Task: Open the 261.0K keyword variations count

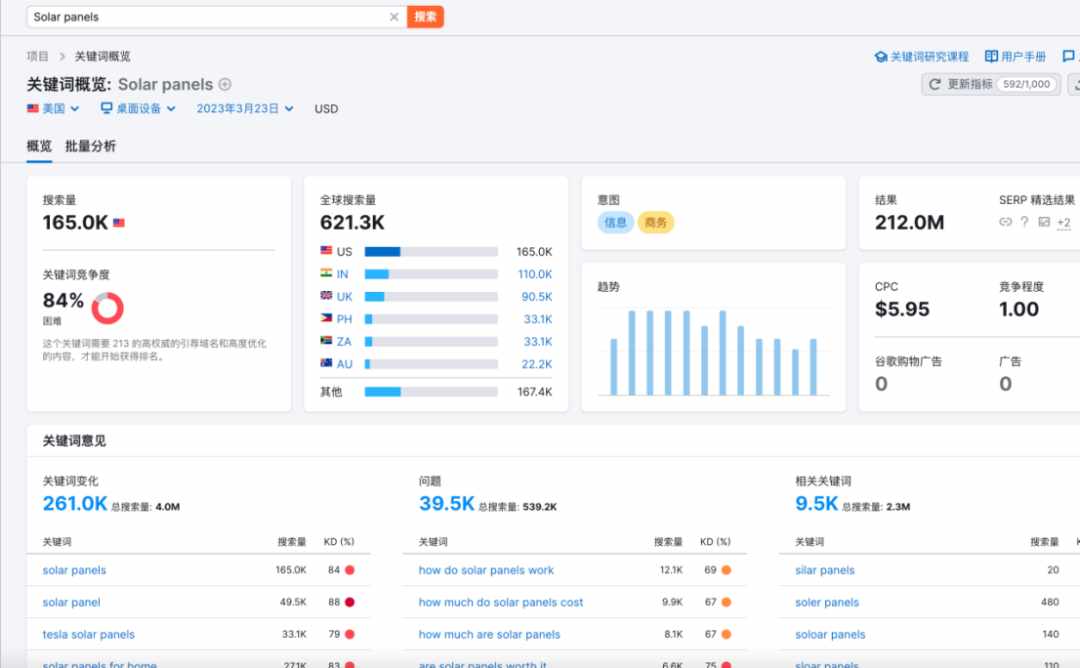Action: pos(75,503)
